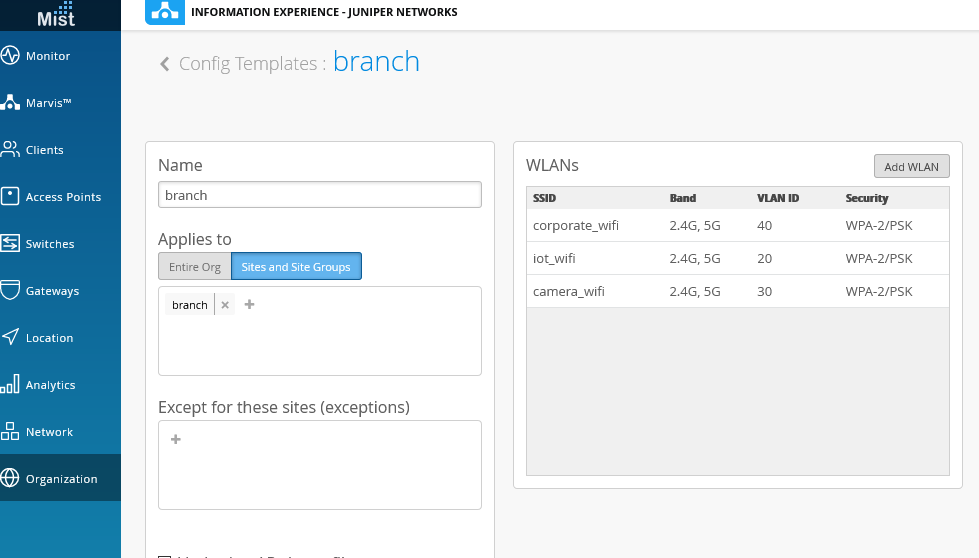Click the Switches icon in the sidebar

[11, 244]
